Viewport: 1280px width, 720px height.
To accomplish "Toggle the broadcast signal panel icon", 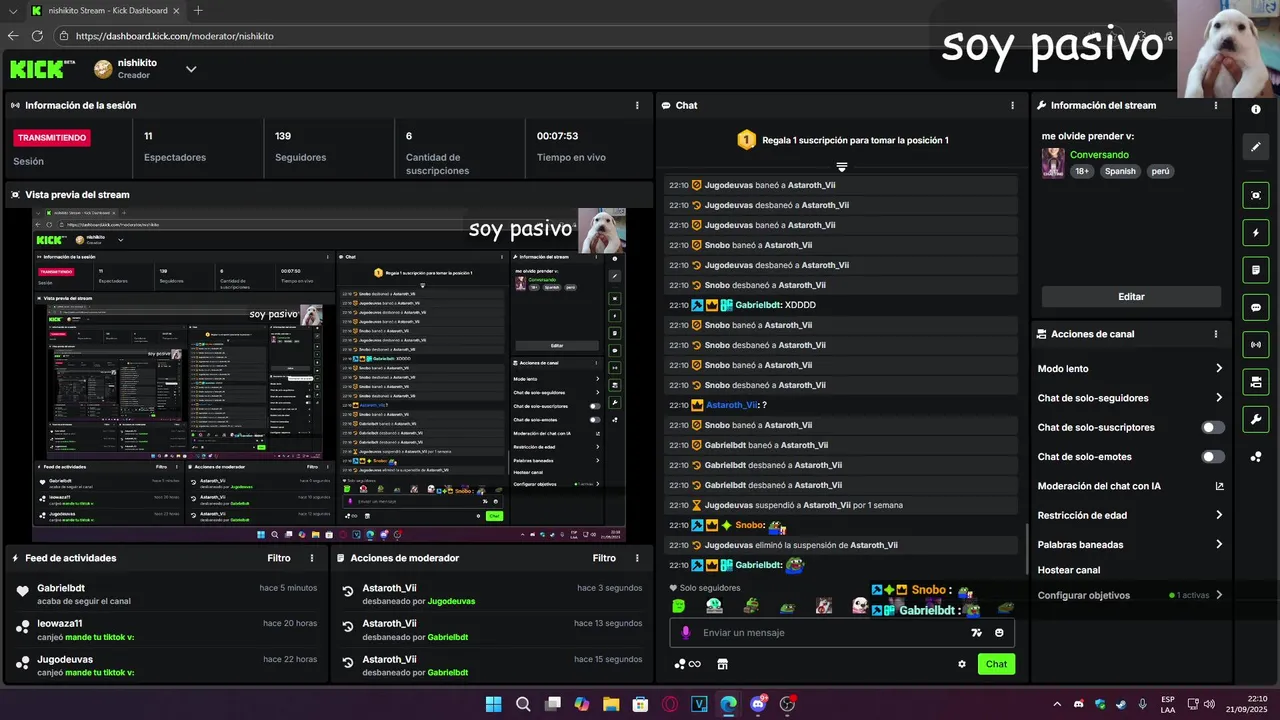I will coord(1256,345).
